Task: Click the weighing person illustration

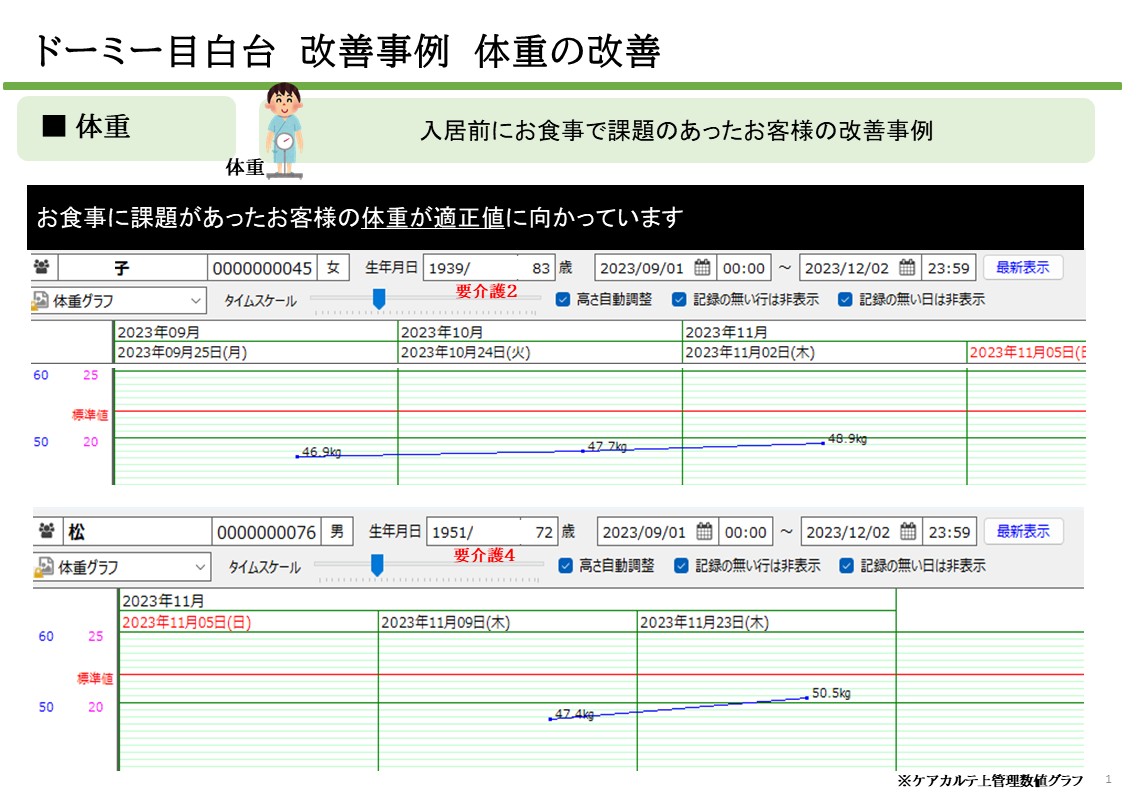Action: [x=284, y=129]
